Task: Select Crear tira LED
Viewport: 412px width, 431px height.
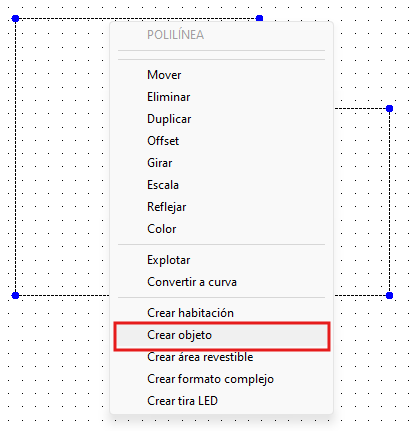Action: [221, 401]
